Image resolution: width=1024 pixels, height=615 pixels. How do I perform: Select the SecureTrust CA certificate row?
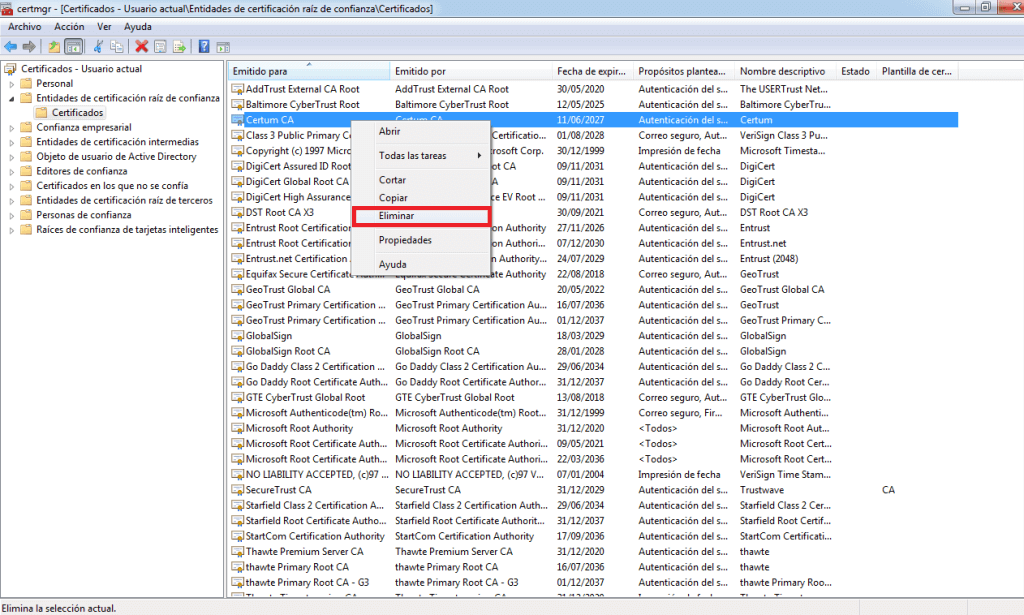pyautogui.click(x=593, y=490)
